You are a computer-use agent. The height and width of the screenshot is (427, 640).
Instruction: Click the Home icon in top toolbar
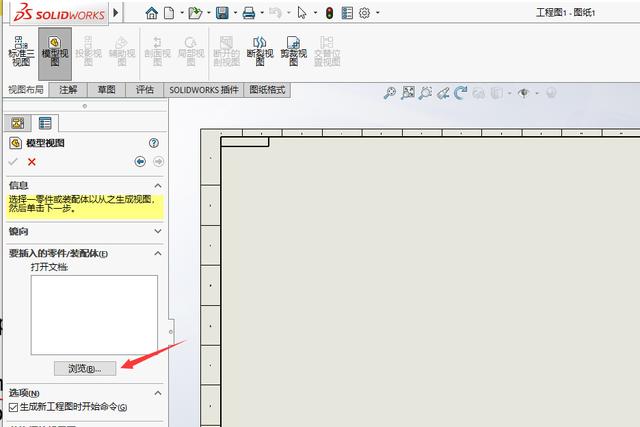(152, 13)
